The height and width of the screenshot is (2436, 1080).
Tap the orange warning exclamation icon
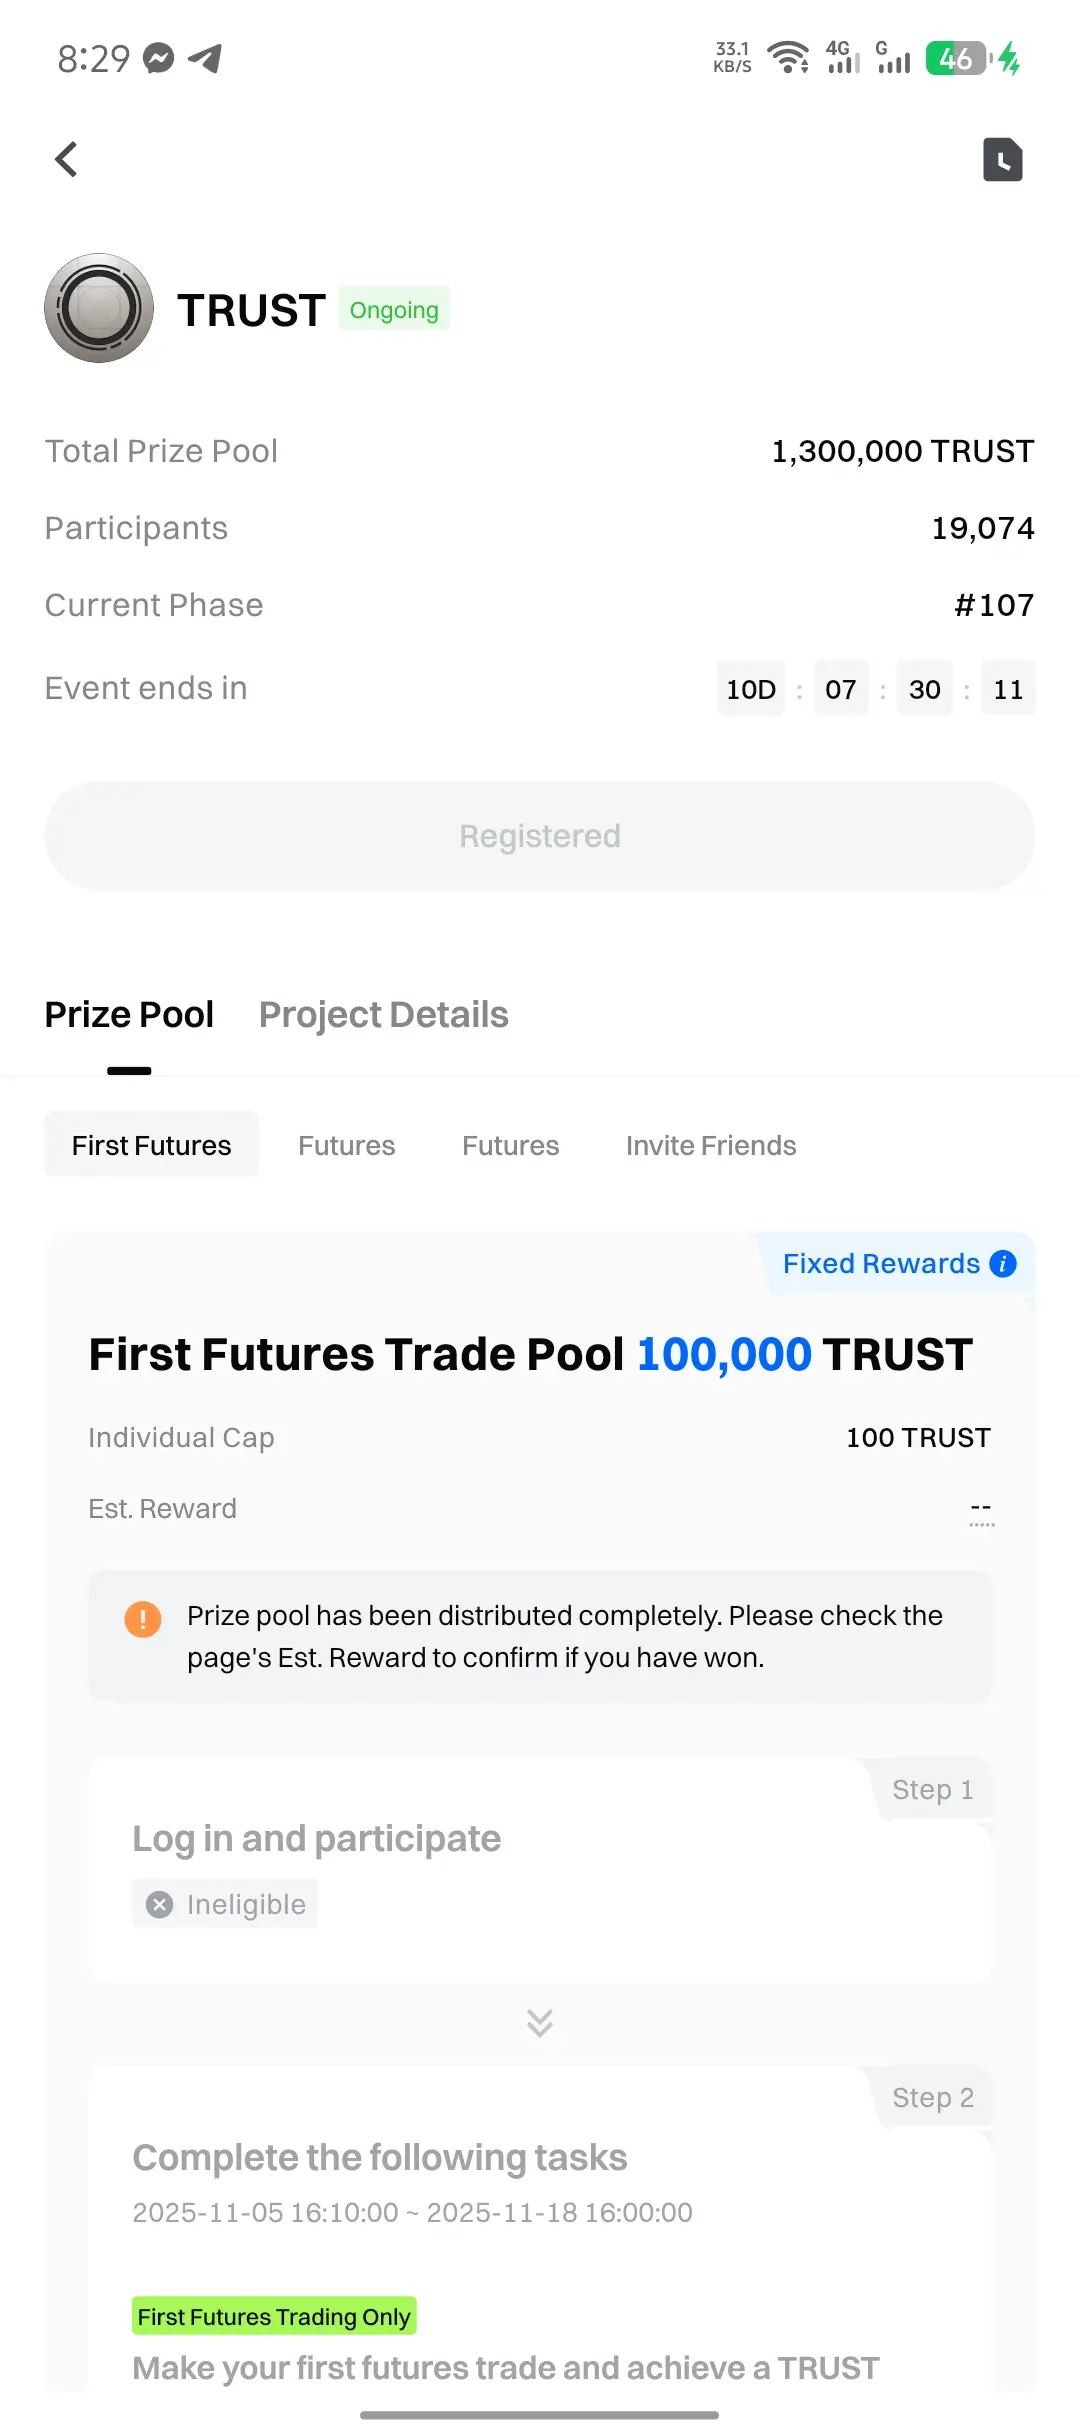click(143, 1618)
